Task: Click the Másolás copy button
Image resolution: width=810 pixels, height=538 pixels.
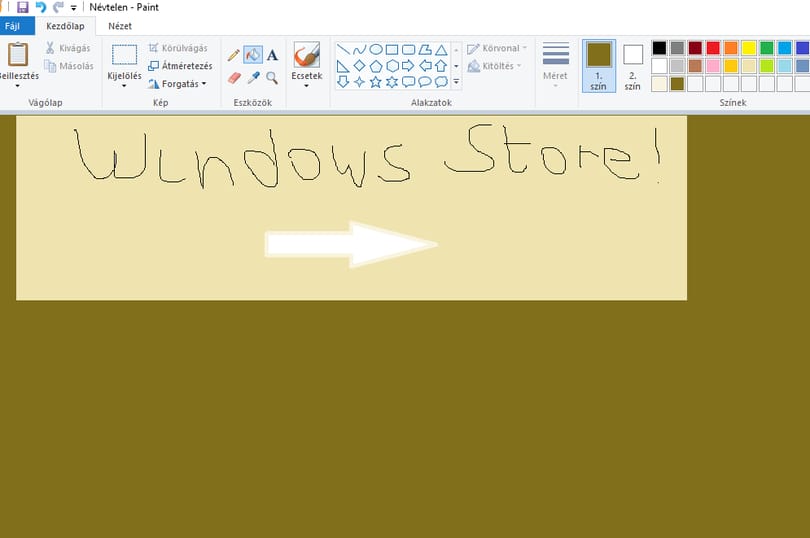Action: pos(69,66)
